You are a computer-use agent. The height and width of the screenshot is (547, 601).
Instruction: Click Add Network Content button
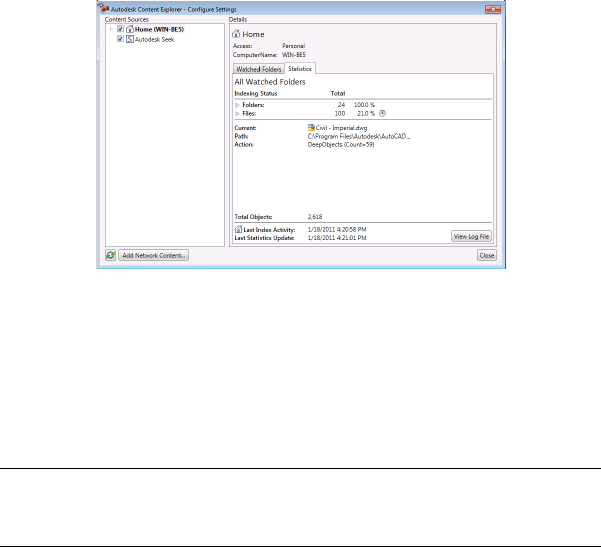(x=153, y=255)
